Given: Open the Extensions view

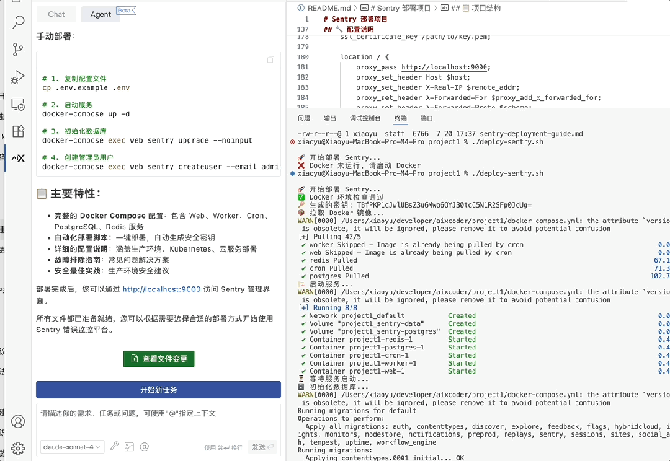Looking at the screenshot, I should (x=18, y=132).
